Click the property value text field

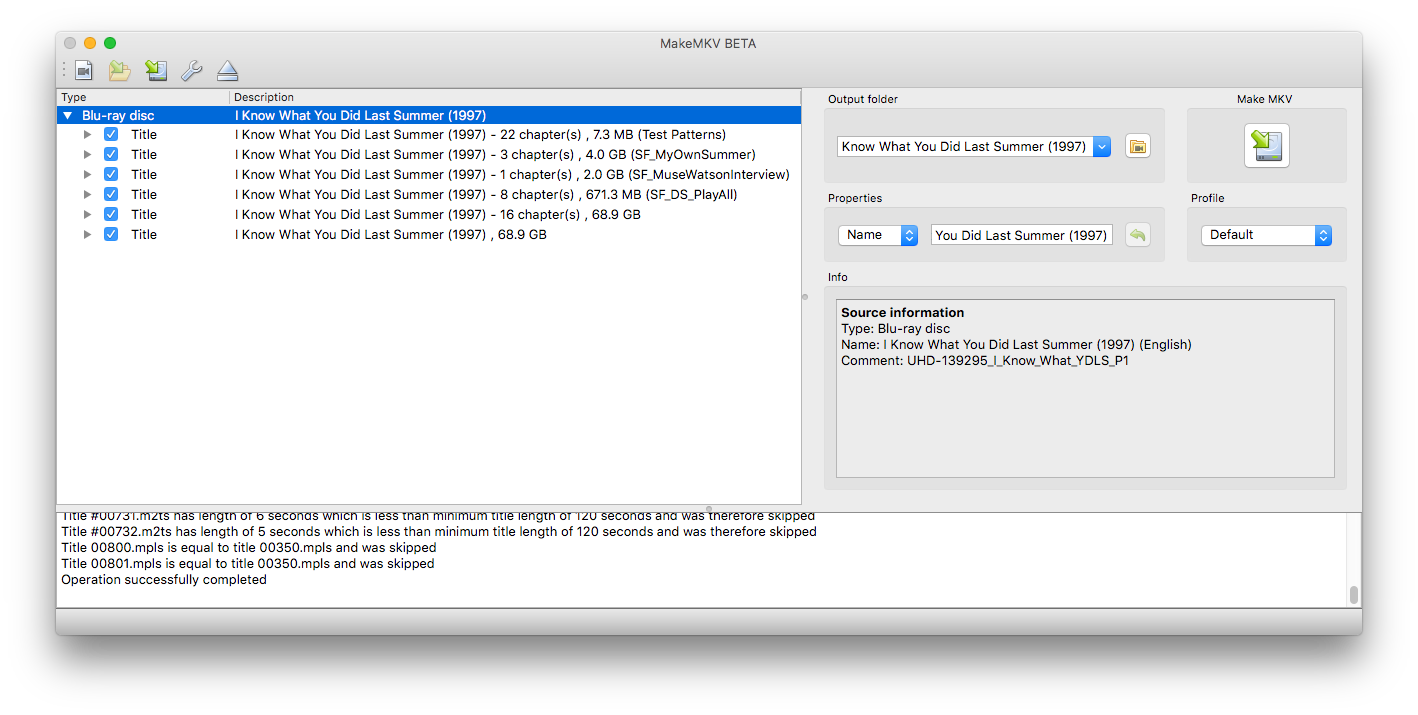(1021, 235)
